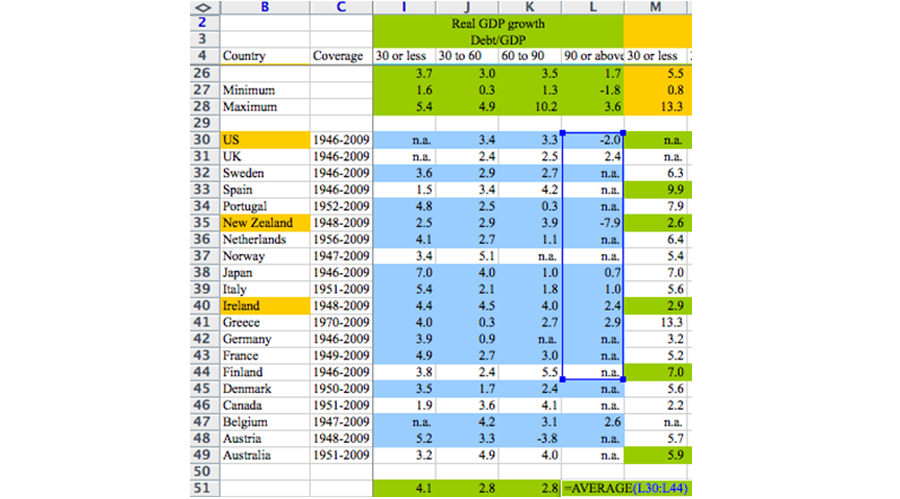Select the 'UK' country cell
900x499 pixels.
[265, 156]
